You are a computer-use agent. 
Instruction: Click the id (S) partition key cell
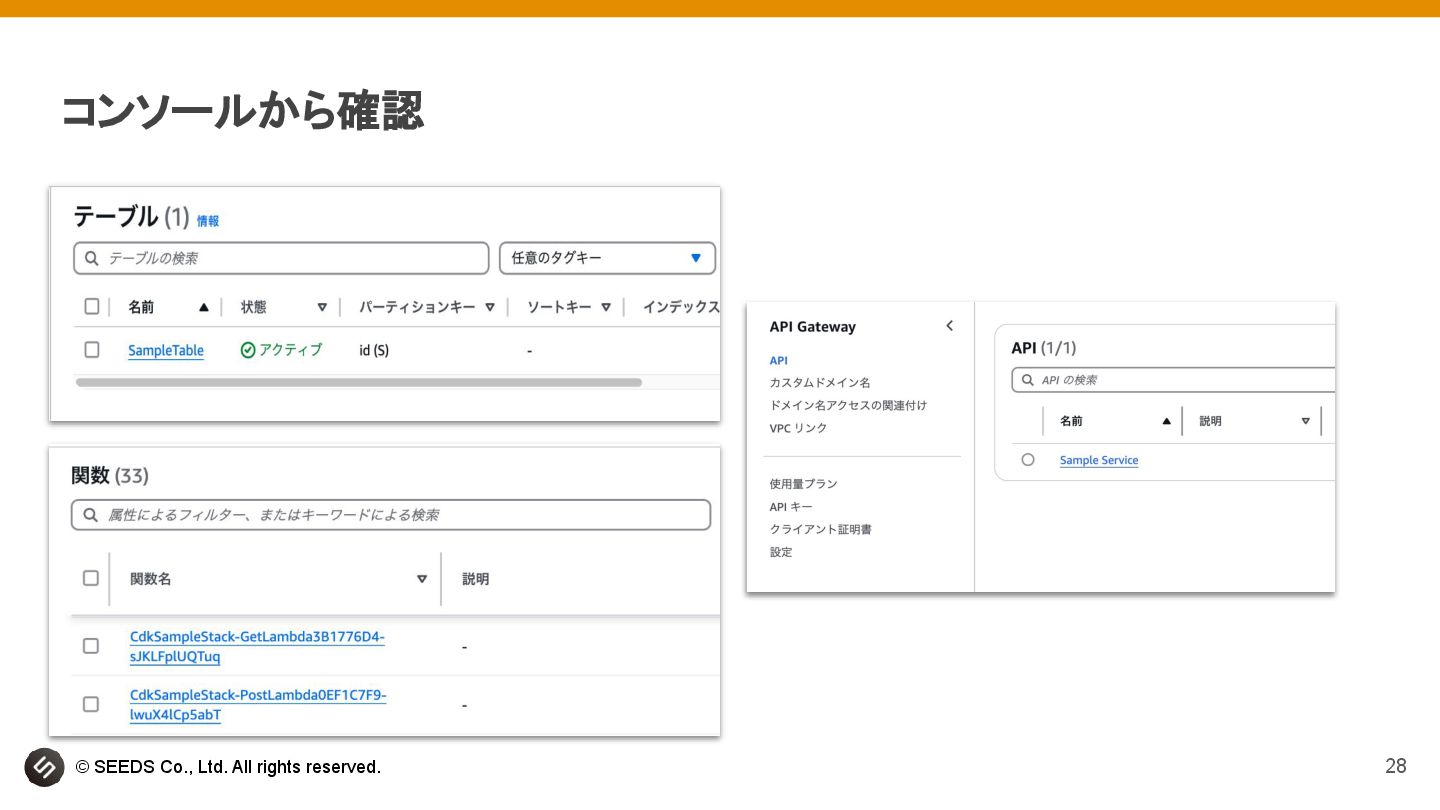click(374, 350)
